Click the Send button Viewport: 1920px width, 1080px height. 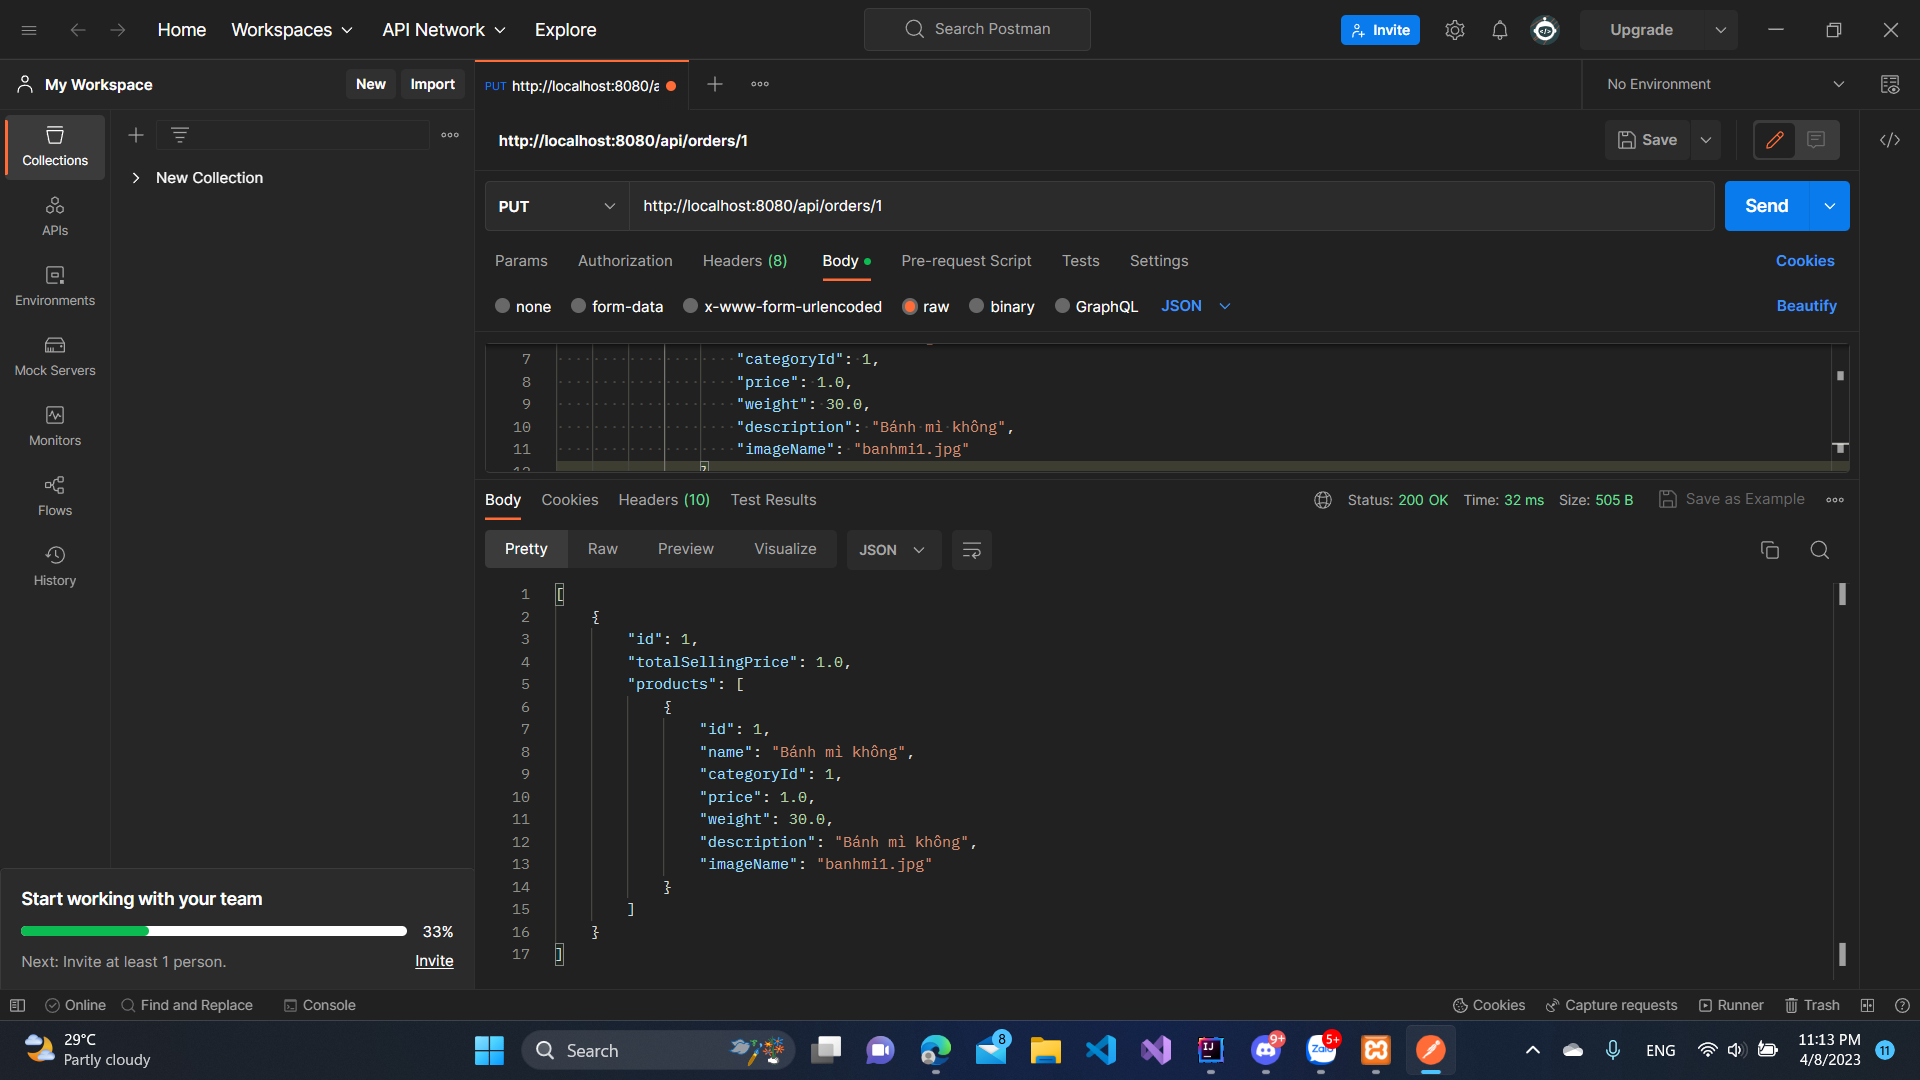(1766, 206)
